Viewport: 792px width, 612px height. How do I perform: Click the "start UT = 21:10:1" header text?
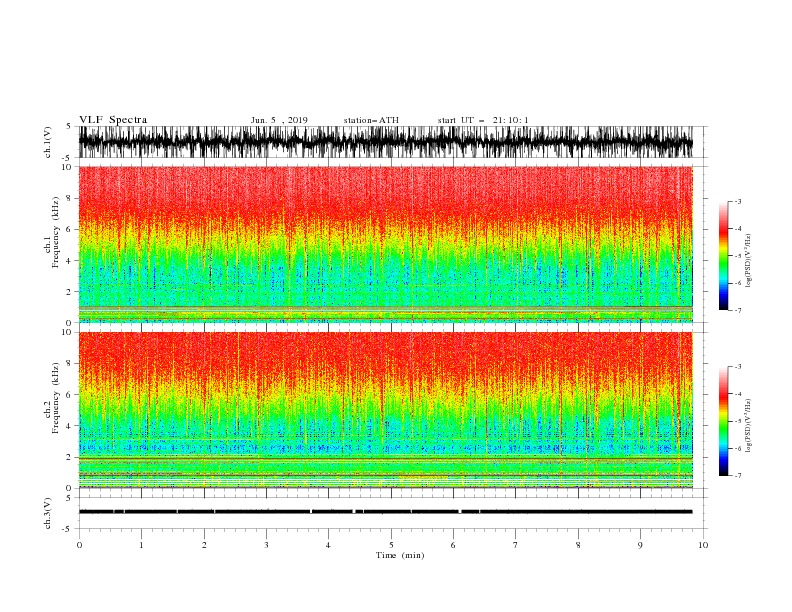[483, 120]
